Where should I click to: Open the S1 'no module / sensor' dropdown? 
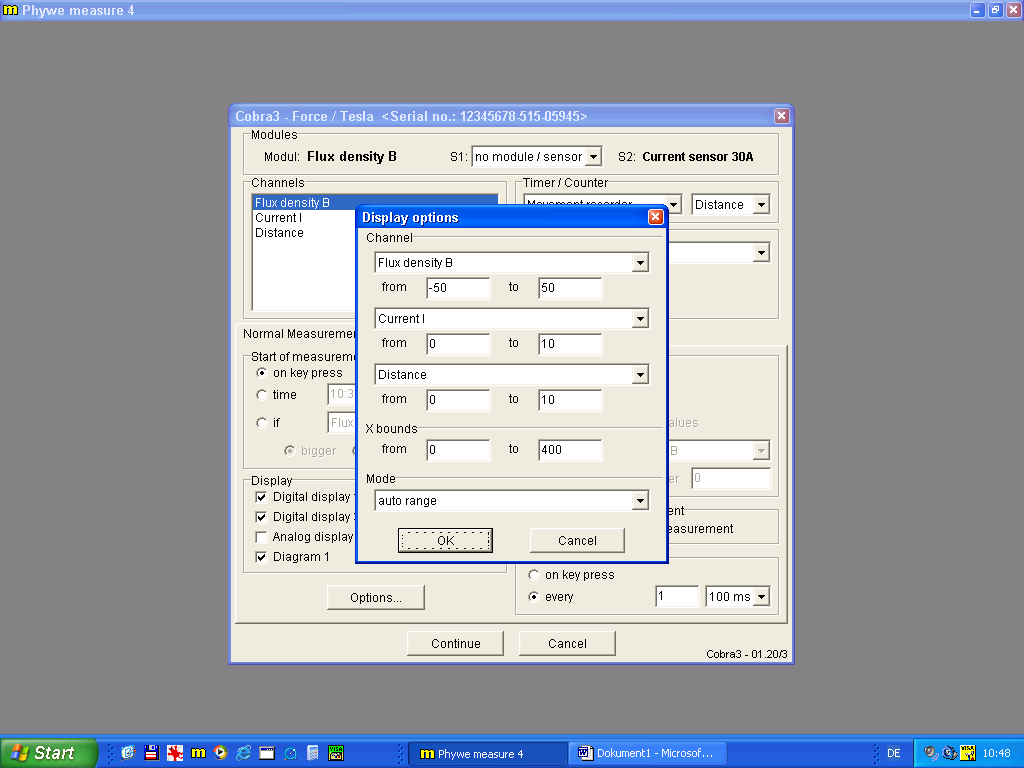(x=593, y=157)
